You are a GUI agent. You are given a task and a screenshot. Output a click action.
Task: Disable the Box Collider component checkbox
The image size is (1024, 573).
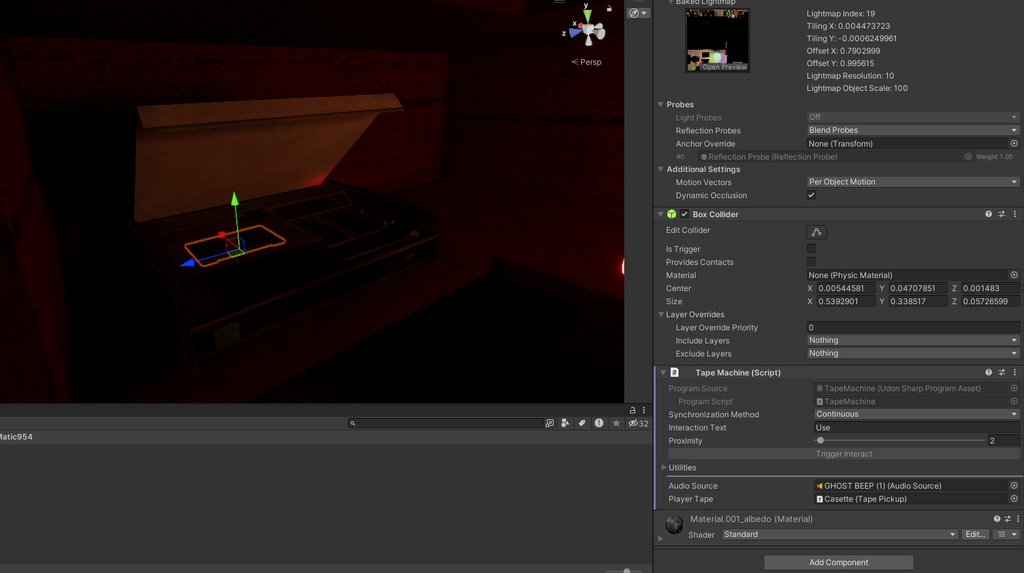(684, 214)
